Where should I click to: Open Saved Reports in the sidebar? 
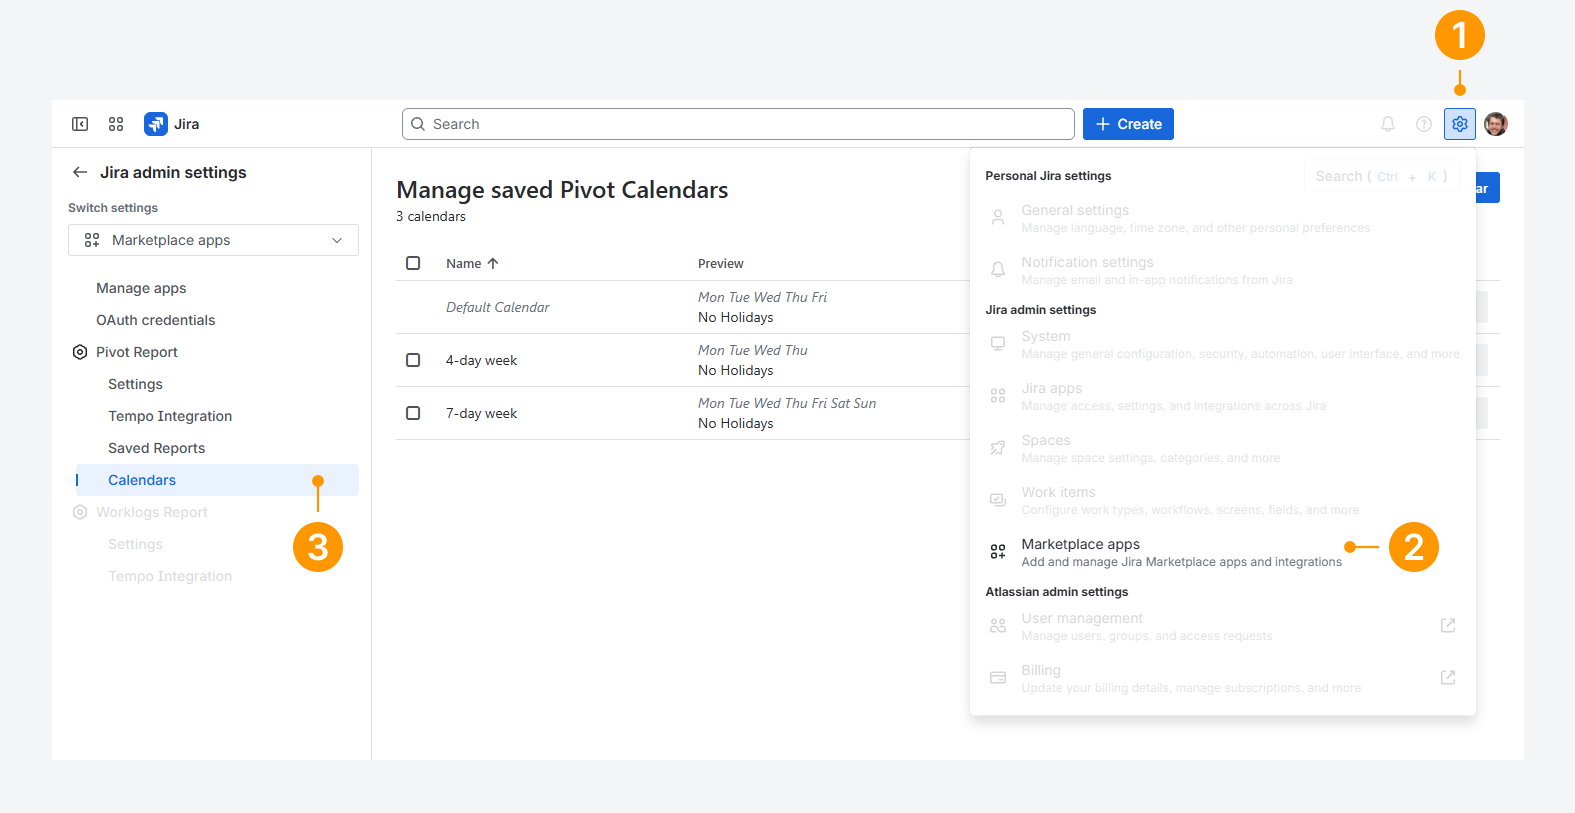(x=156, y=448)
